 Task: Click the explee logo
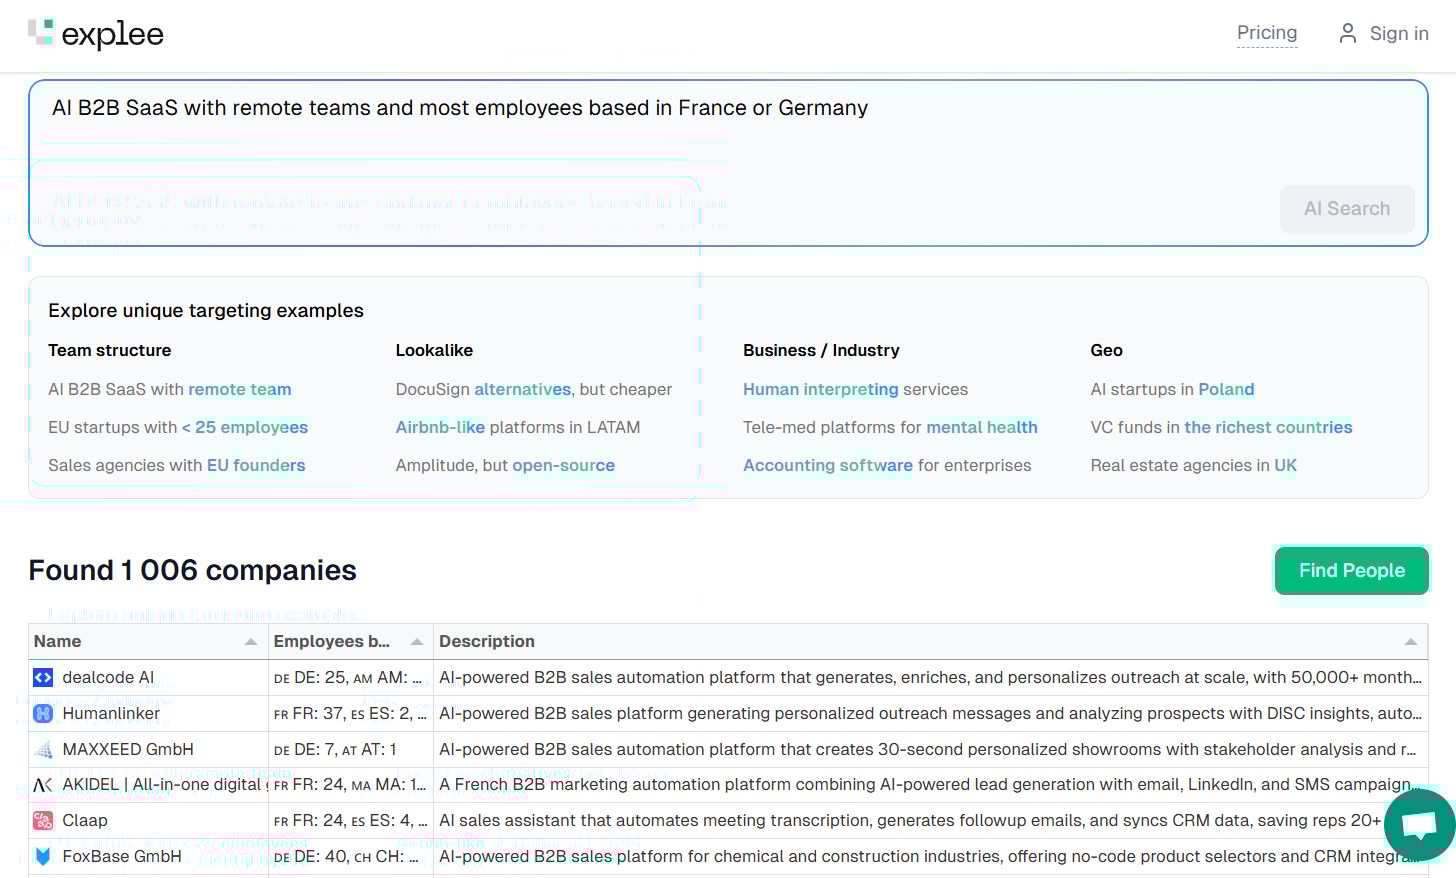tap(96, 34)
